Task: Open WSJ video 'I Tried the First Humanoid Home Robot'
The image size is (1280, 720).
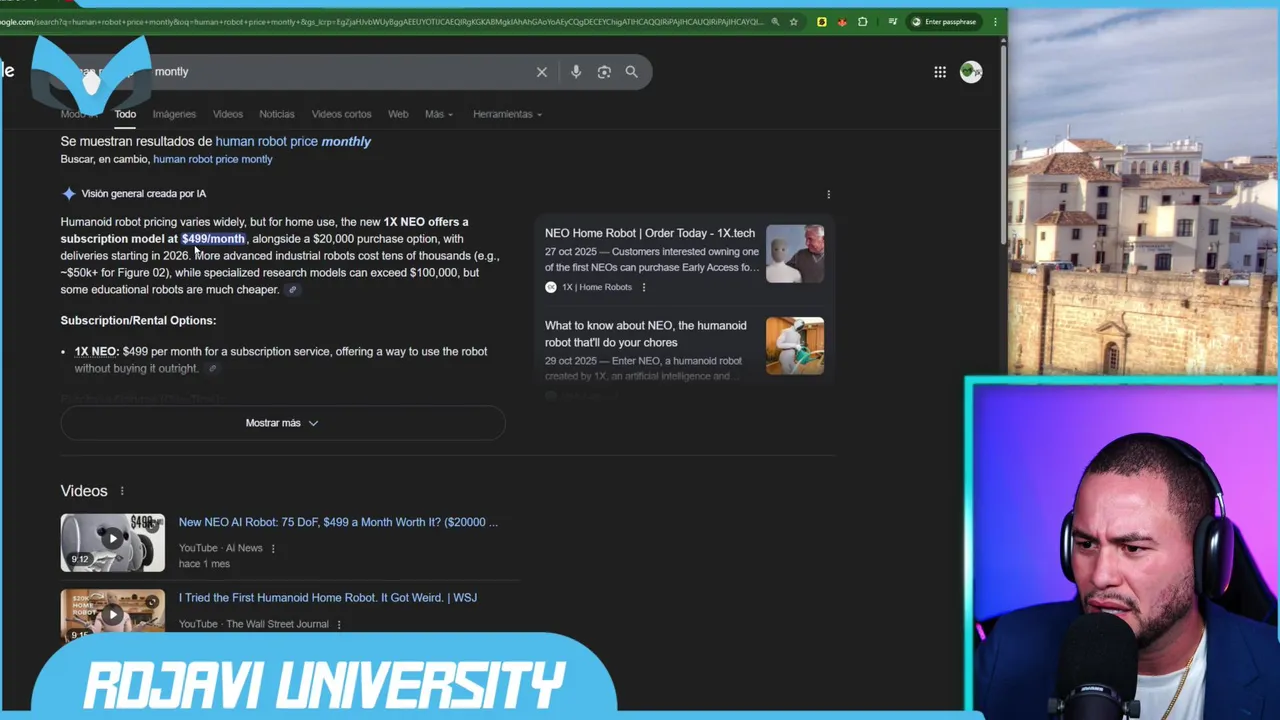Action: tap(328, 598)
